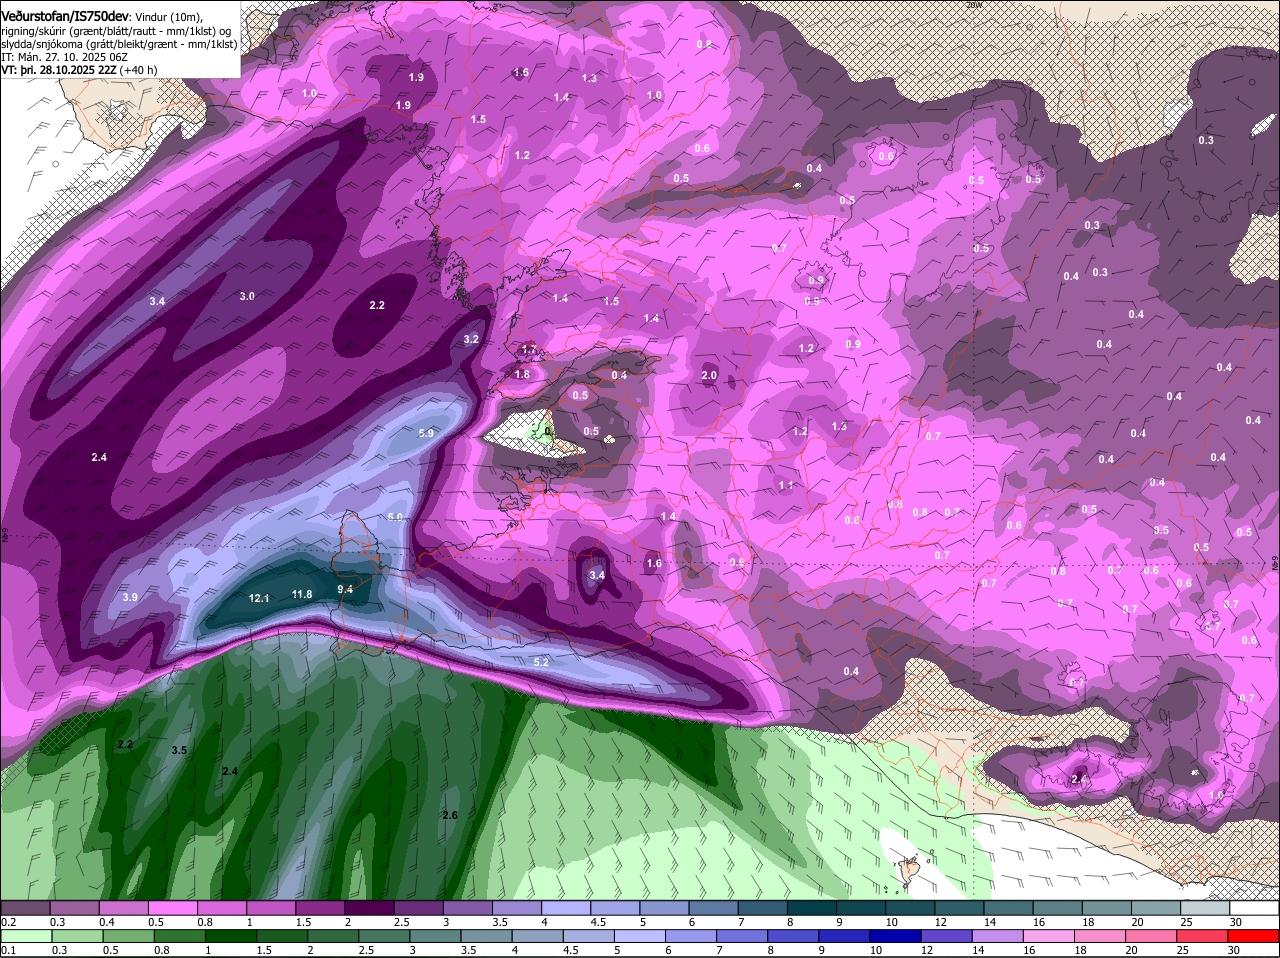The height and width of the screenshot is (958, 1280).
Task: Click the 1.1 value in the pink interior
Action: point(786,485)
